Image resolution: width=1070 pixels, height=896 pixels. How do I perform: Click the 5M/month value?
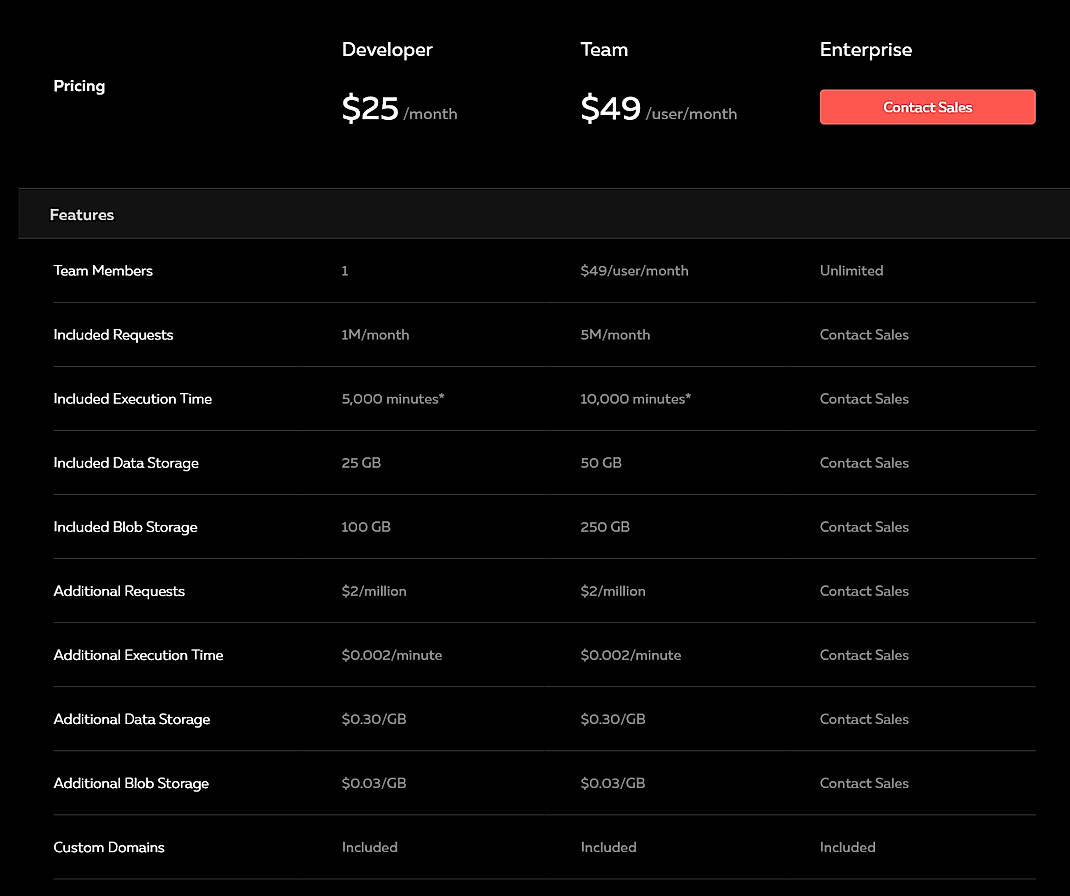tap(615, 335)
